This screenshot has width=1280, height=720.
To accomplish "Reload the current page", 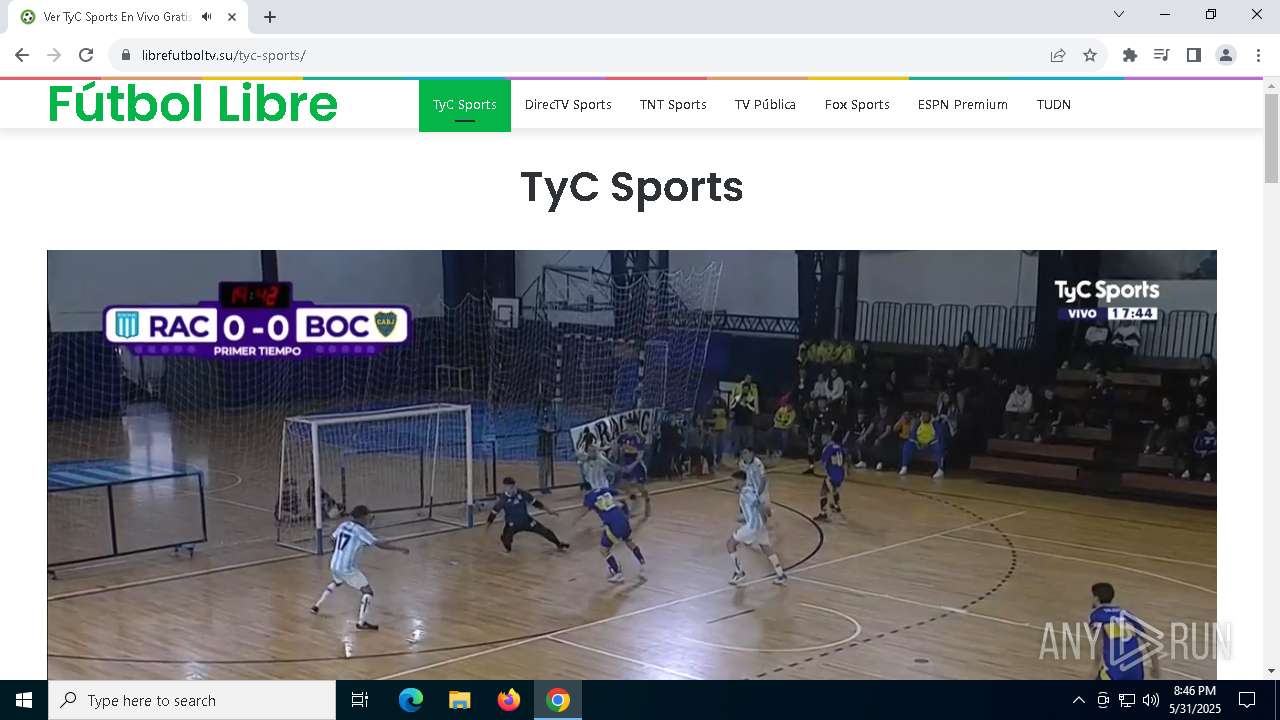I will tap(86, 55).
